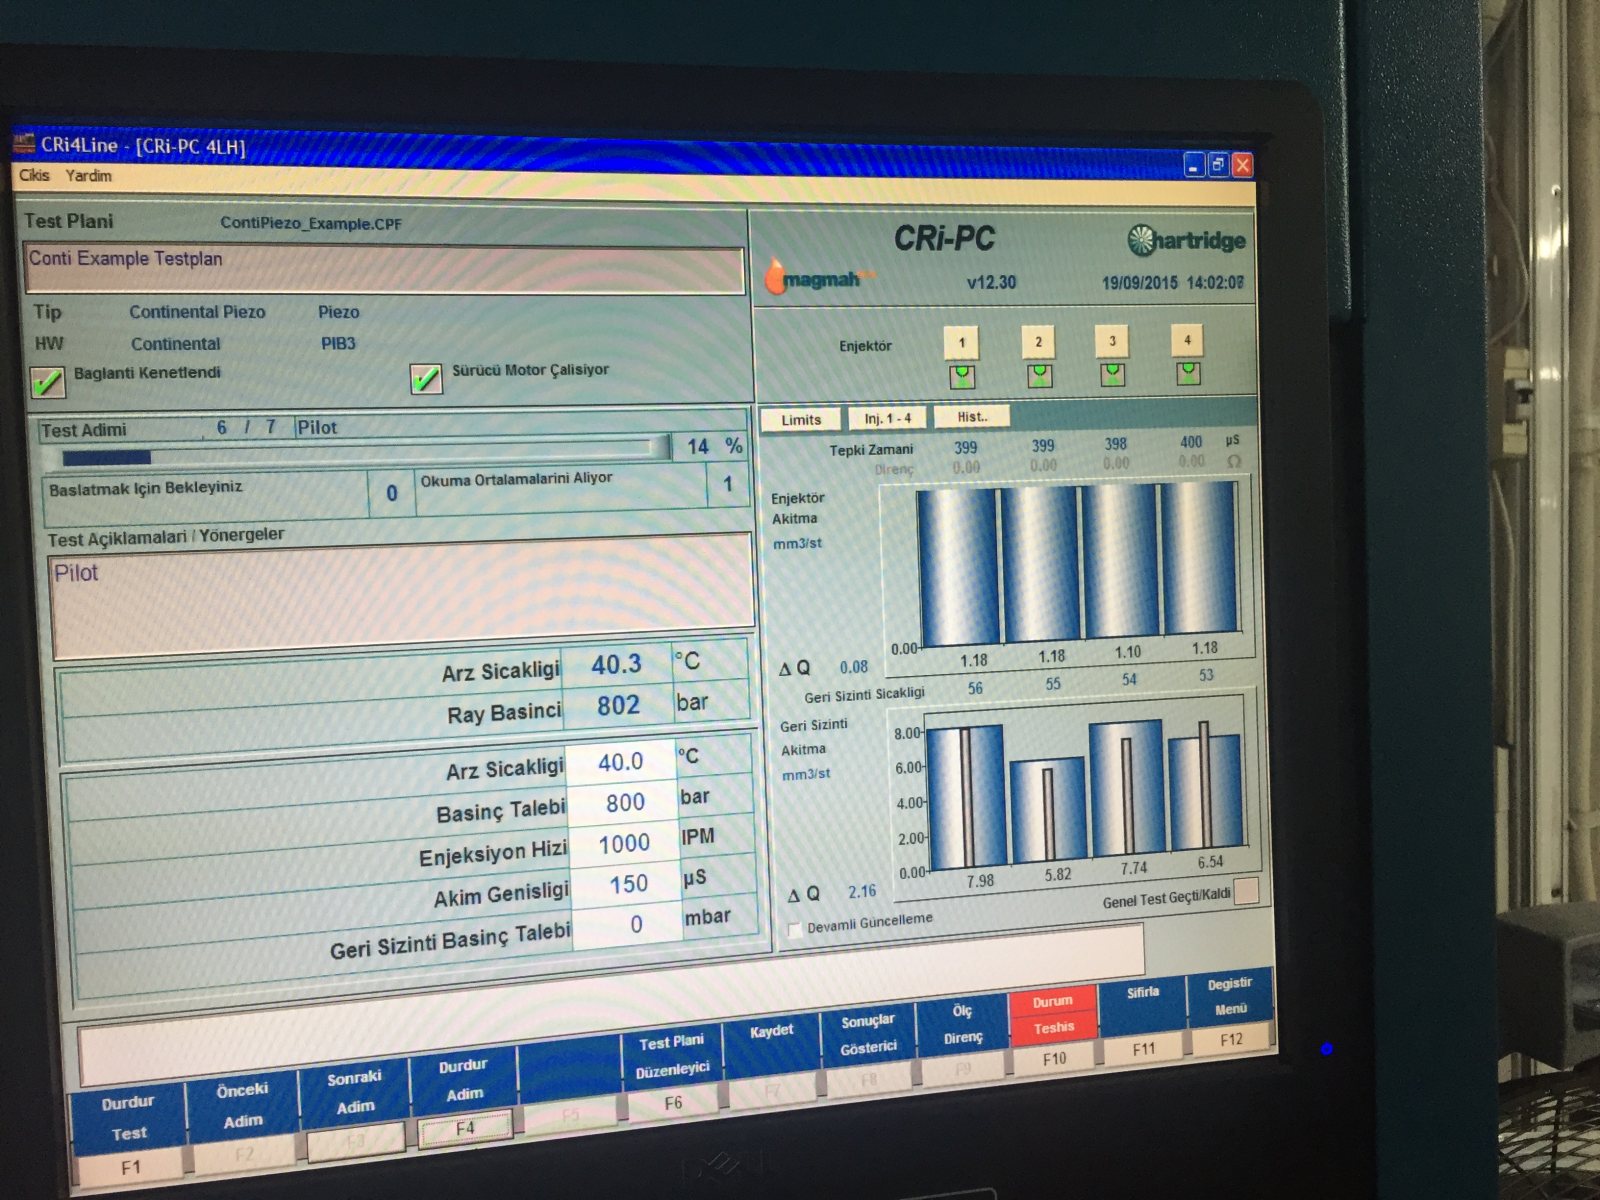Screen dimensions: 1600x1200
Task: Click Okuma Ortalamalarini Aliyor status text
Action: point(516,479)
